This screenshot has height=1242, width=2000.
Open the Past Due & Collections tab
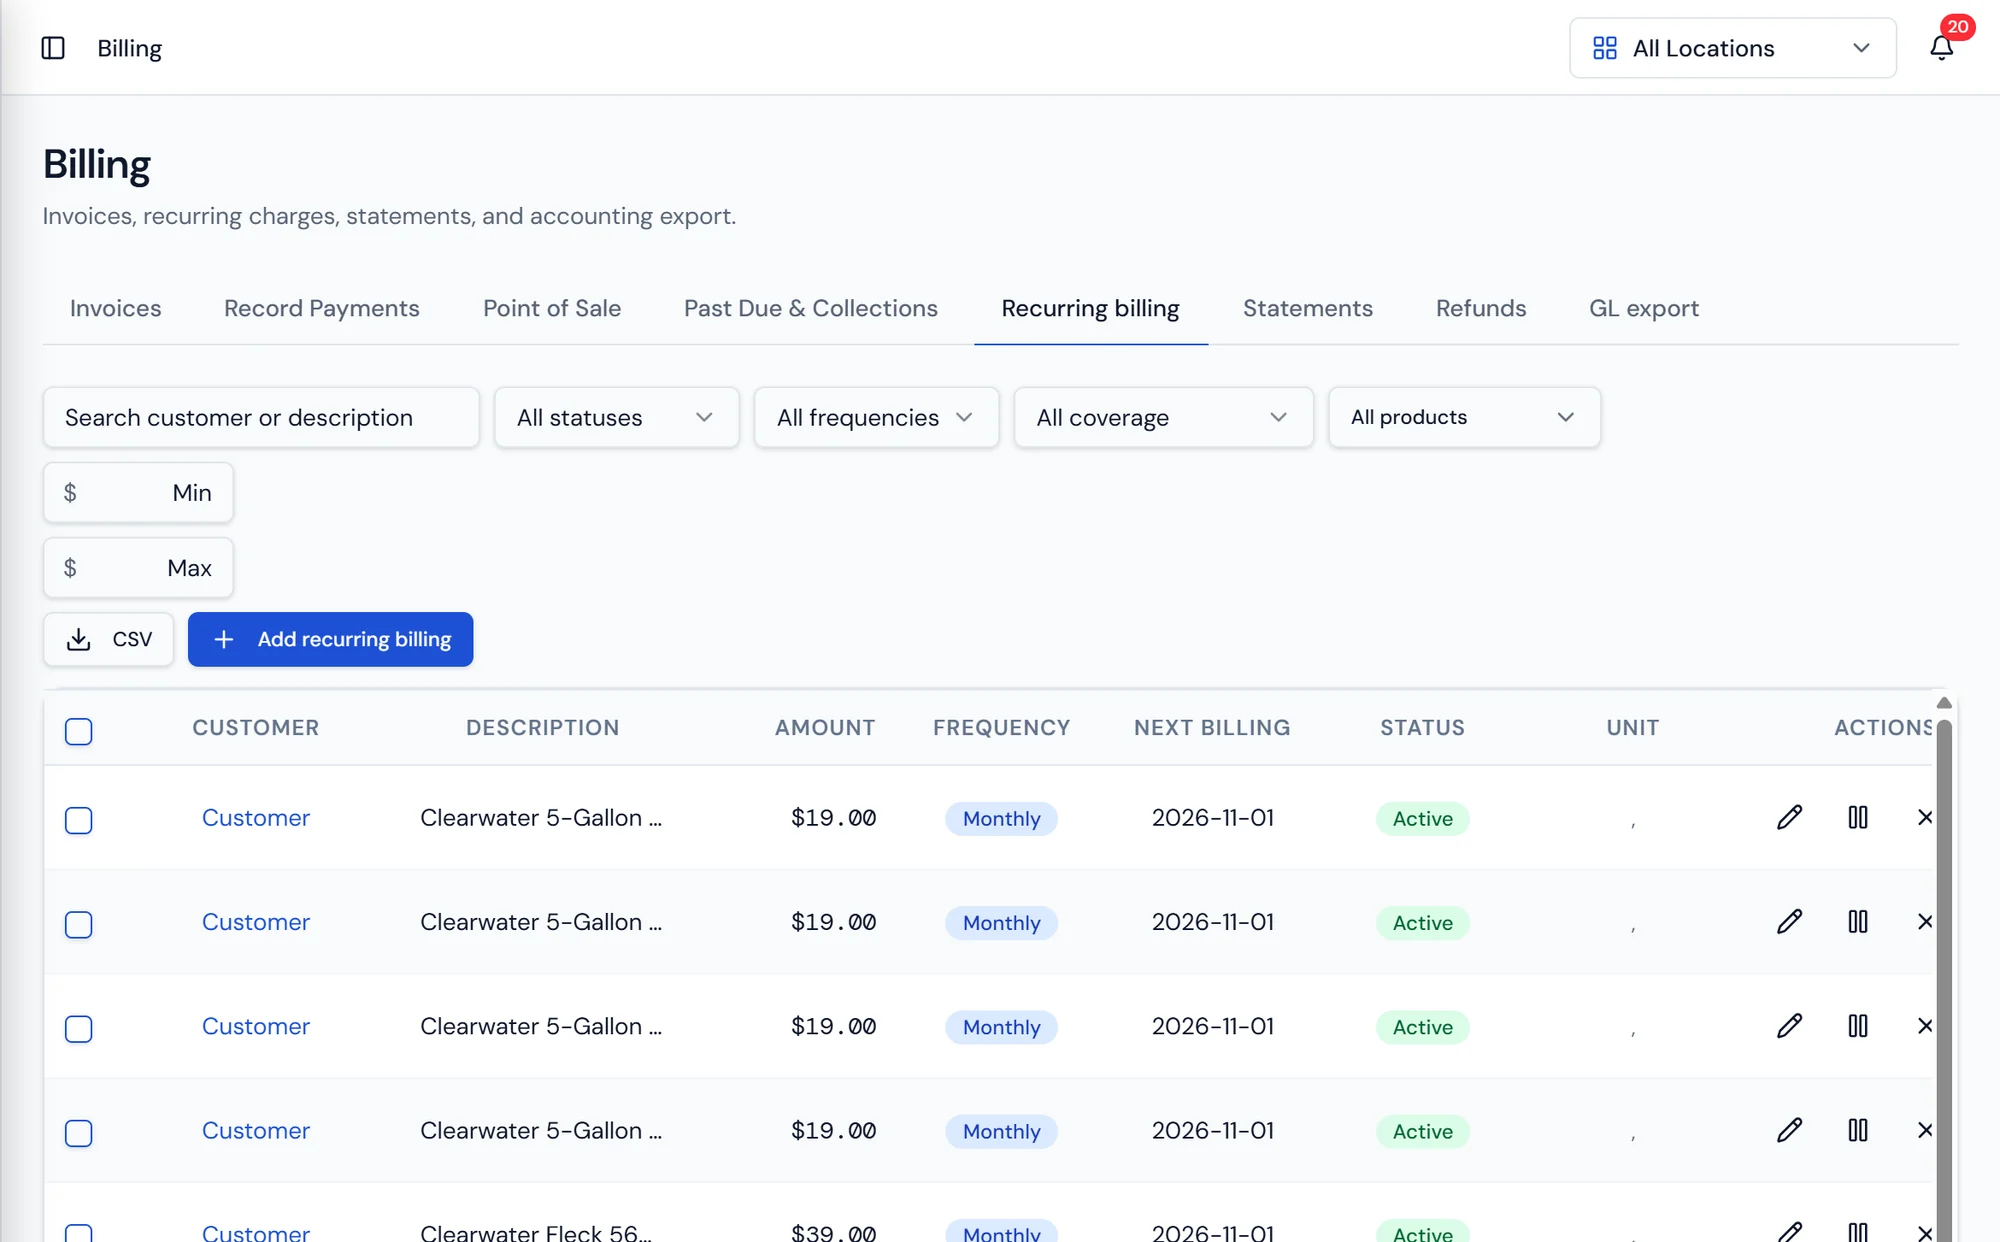[x=810, y=308]
